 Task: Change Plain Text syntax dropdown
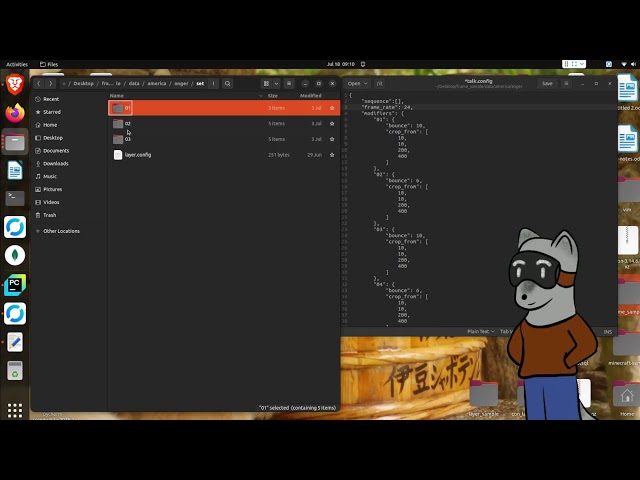coord(481,331)
